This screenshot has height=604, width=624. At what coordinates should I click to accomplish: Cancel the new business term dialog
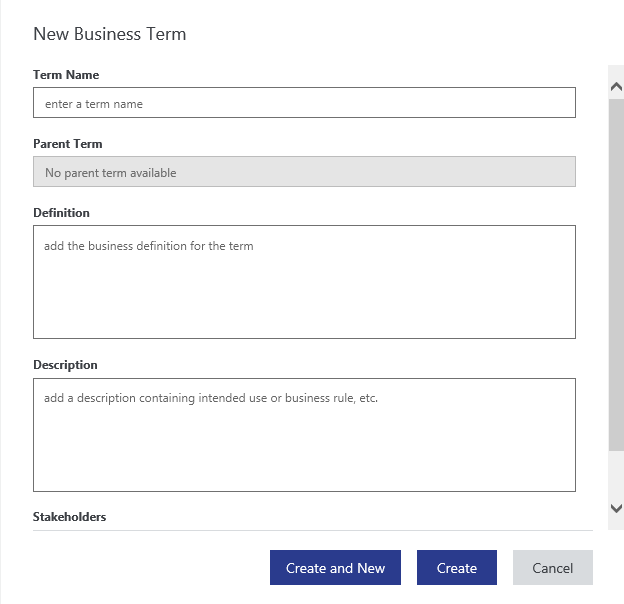tap(552, 567)
